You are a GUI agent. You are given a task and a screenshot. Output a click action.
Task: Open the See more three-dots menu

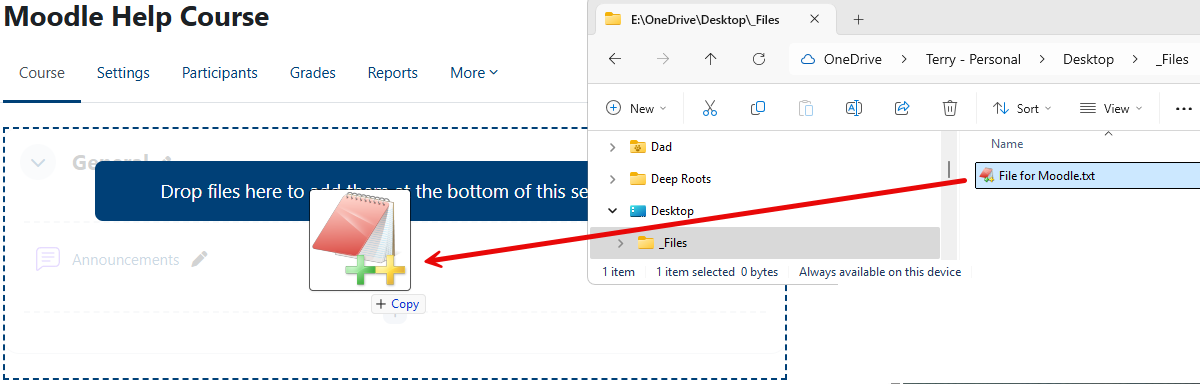[1184, 108]
